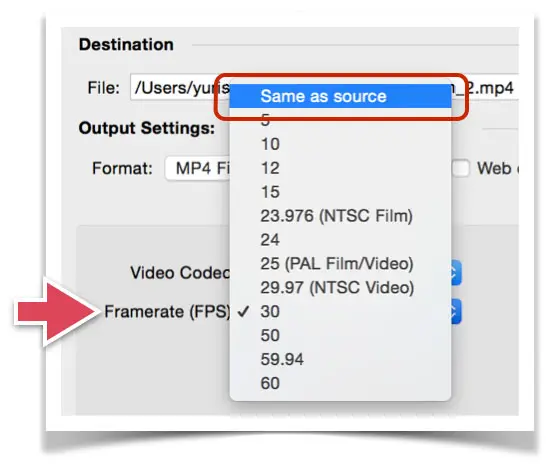The height and width of the screenshot is (464, 550).
Task: Open the Format MP4 dropdown
Action: click(197, 168)
